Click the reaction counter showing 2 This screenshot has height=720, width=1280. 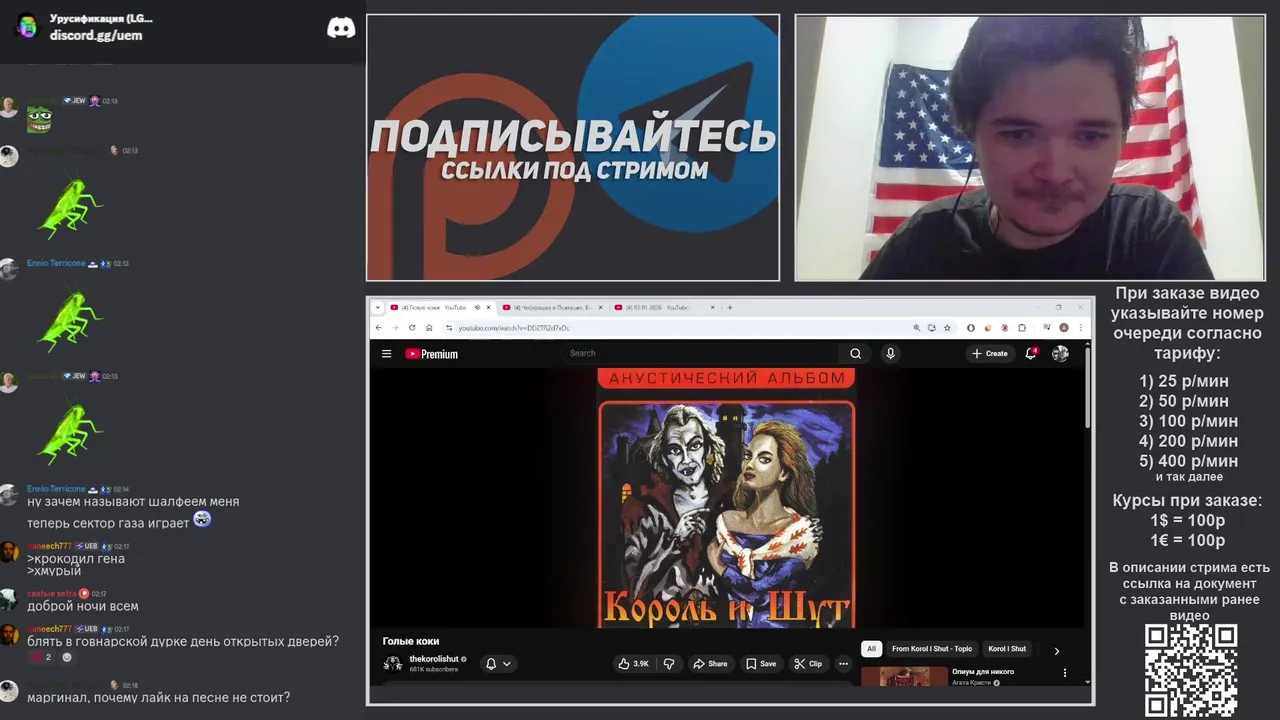click(x=41, y=657)
